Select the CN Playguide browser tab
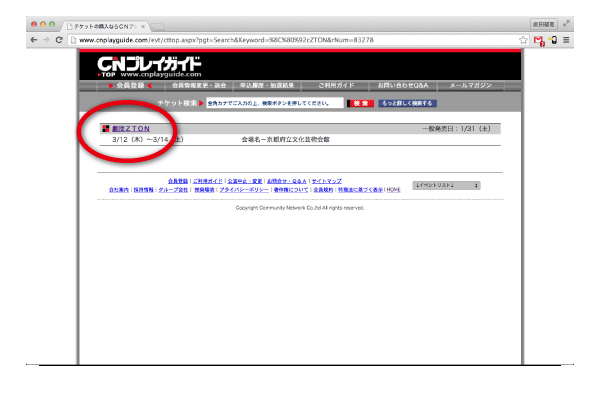600x400 pixels. [x=104, y=26]
